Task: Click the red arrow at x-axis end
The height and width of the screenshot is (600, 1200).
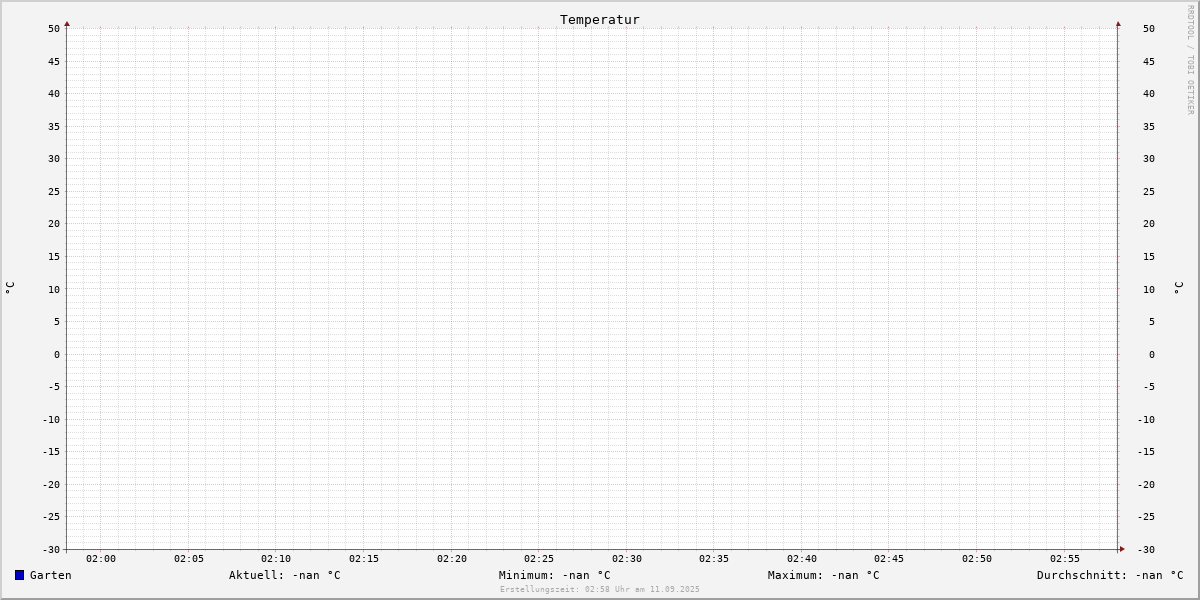Action: tap(1122, 549)
